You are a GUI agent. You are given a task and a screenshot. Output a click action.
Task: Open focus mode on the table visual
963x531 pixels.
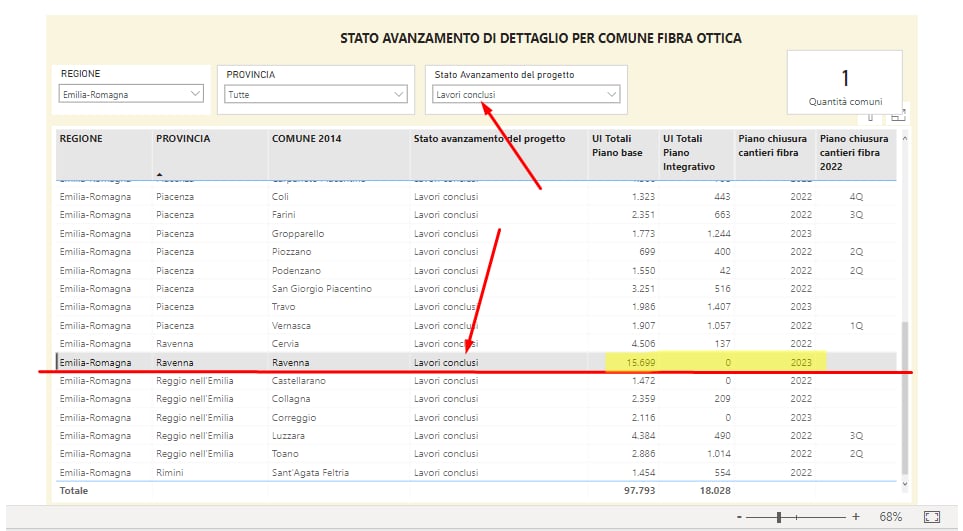click(x=897, y=115)
